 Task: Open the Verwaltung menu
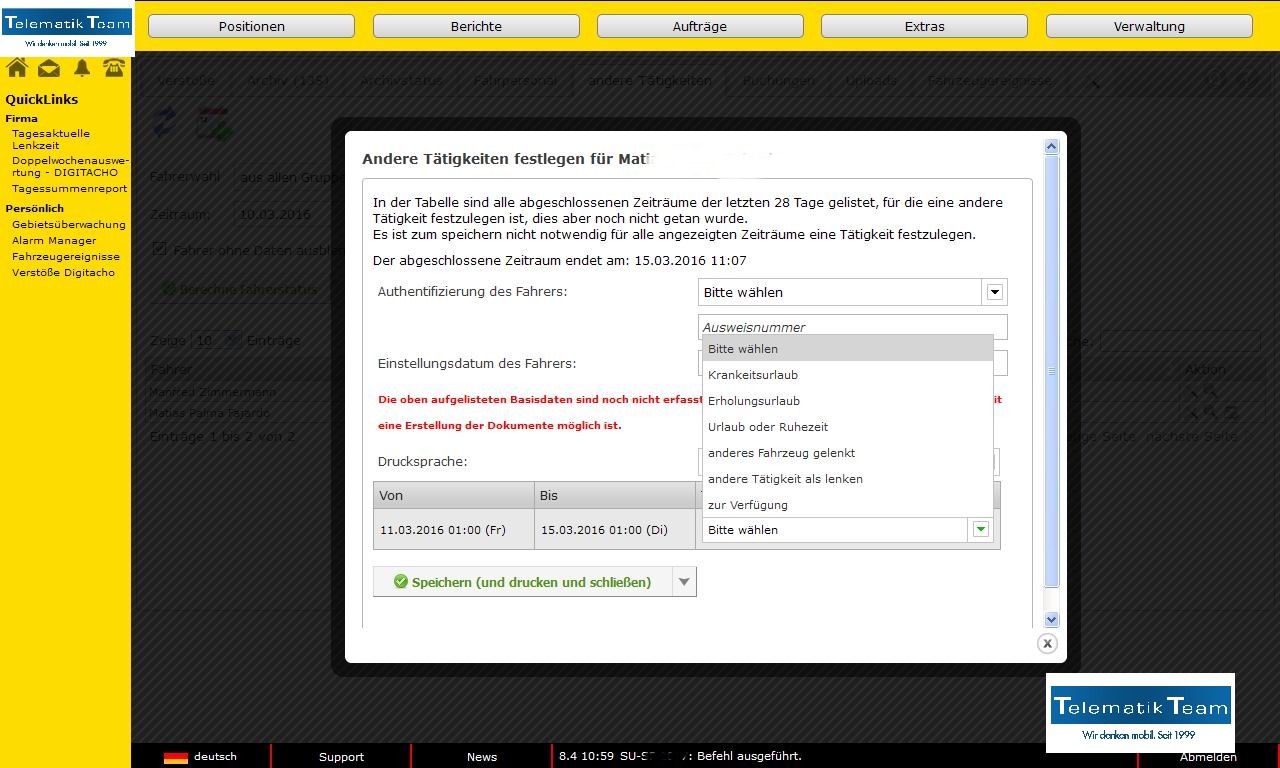1149,26
